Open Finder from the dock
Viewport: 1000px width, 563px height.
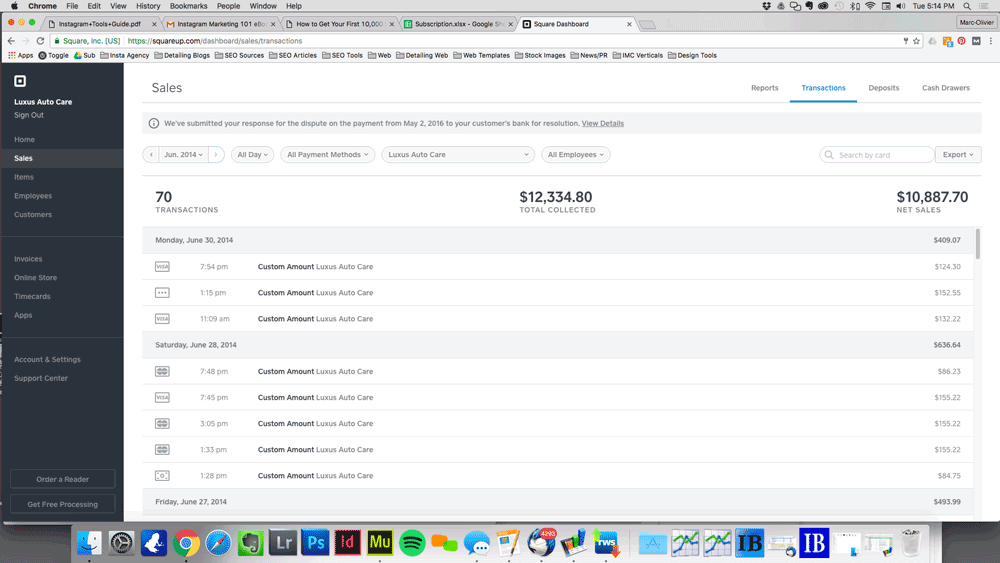tap(89, 543)
